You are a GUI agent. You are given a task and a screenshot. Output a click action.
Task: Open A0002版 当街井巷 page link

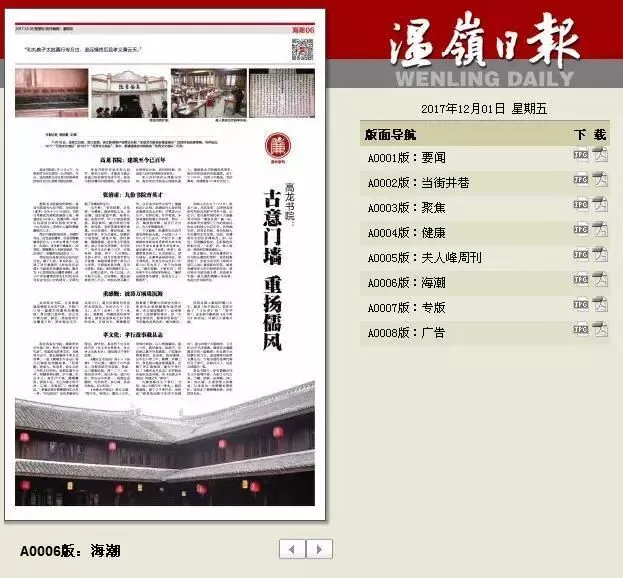tap(418, 182)
